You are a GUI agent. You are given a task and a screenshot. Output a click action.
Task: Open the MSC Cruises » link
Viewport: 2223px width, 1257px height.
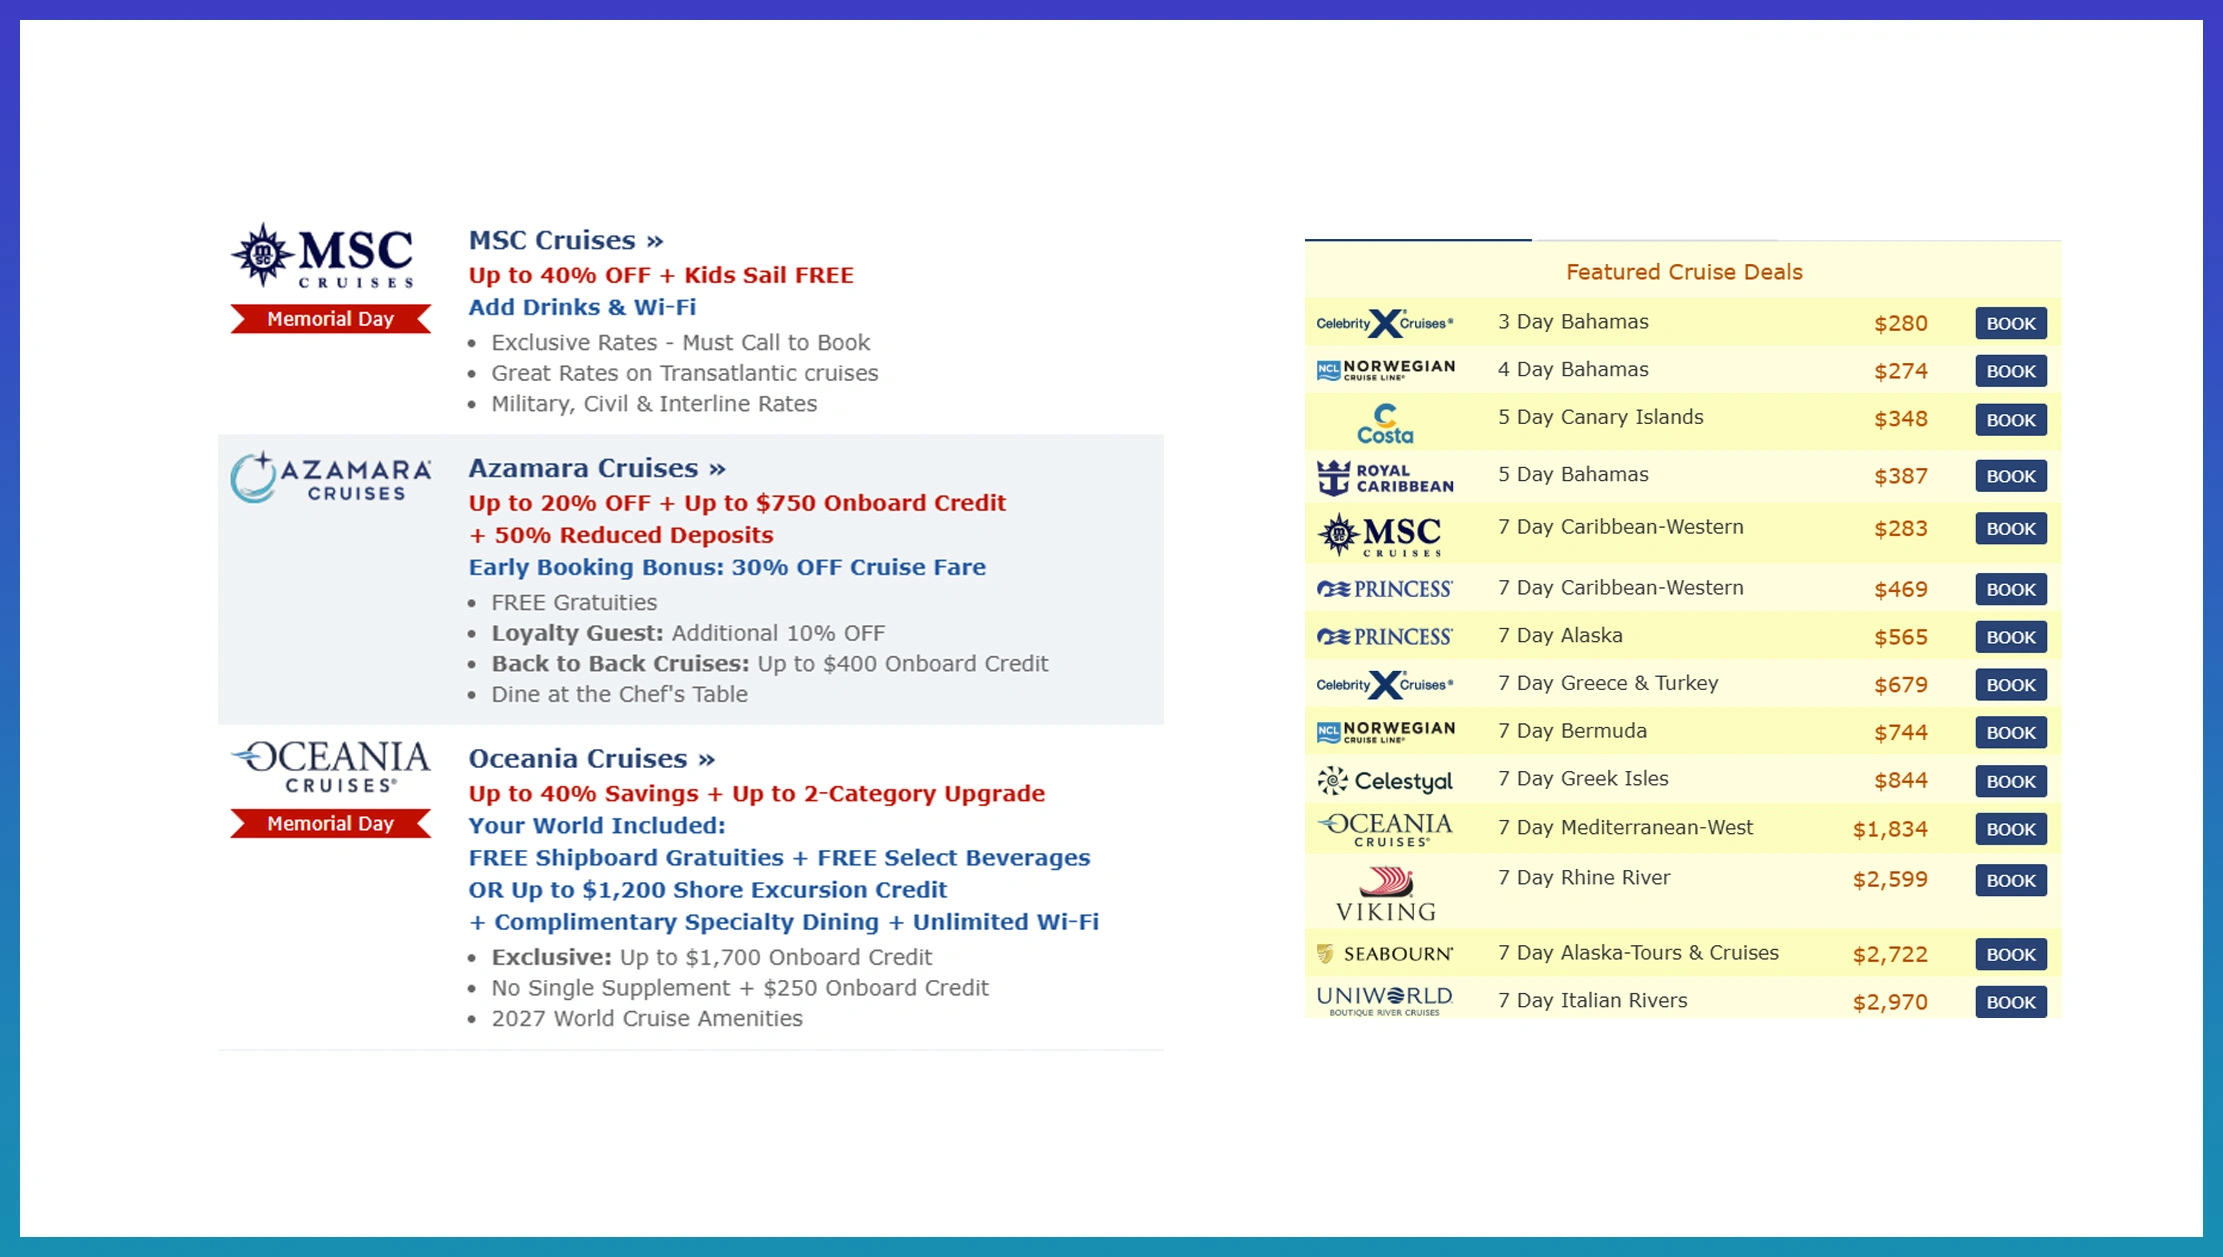[x=566, y=240]
